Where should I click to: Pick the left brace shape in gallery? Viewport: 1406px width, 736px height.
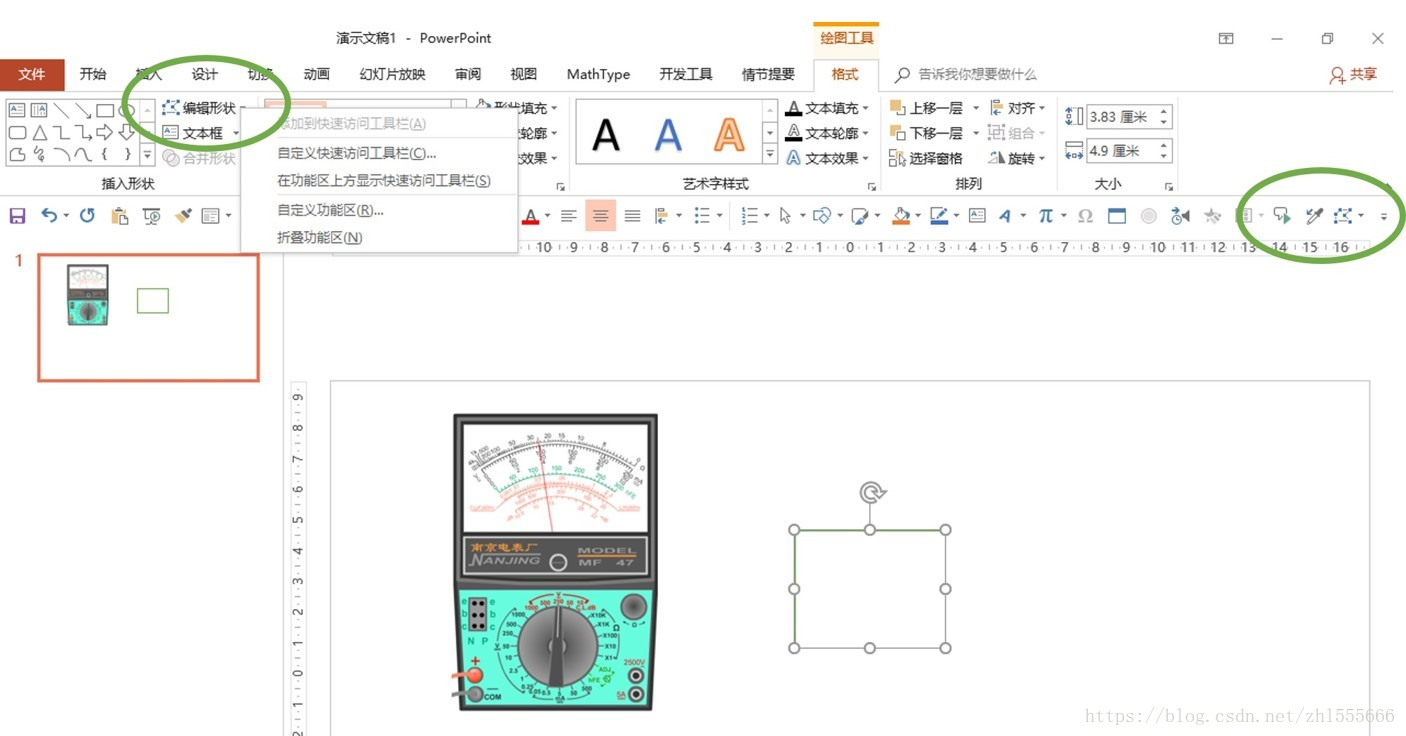click(105, 154)
